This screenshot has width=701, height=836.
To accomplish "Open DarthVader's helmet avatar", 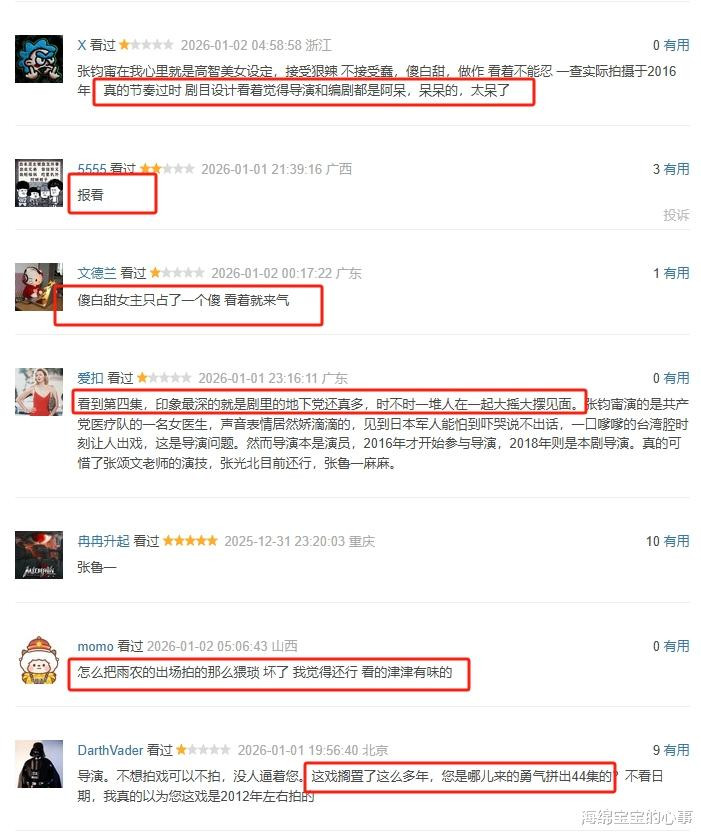I will point(39,764).
